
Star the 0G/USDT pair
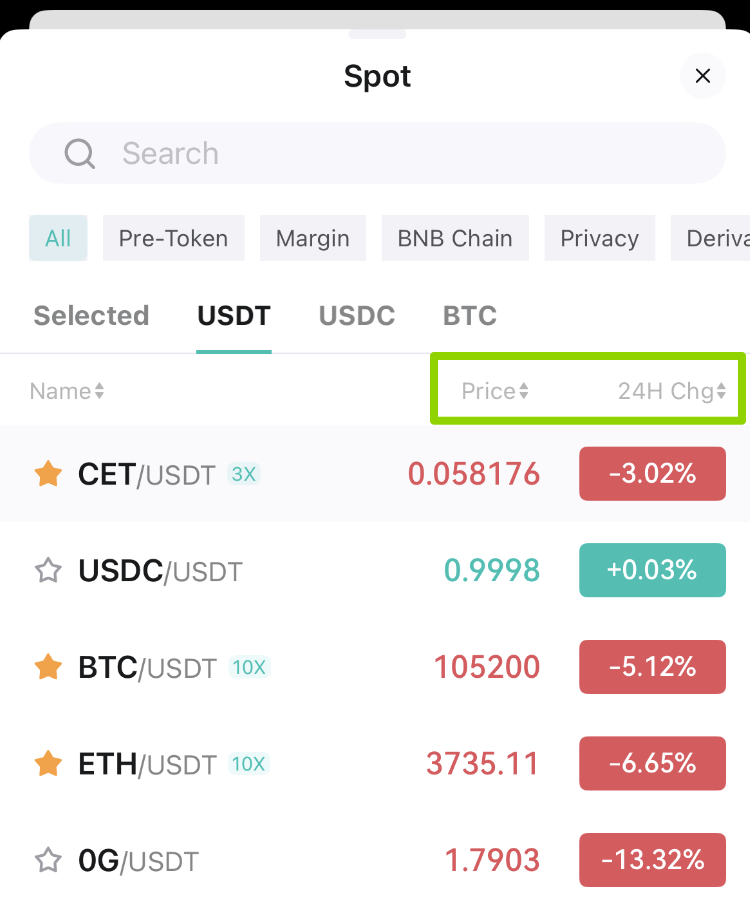point(48,860)
